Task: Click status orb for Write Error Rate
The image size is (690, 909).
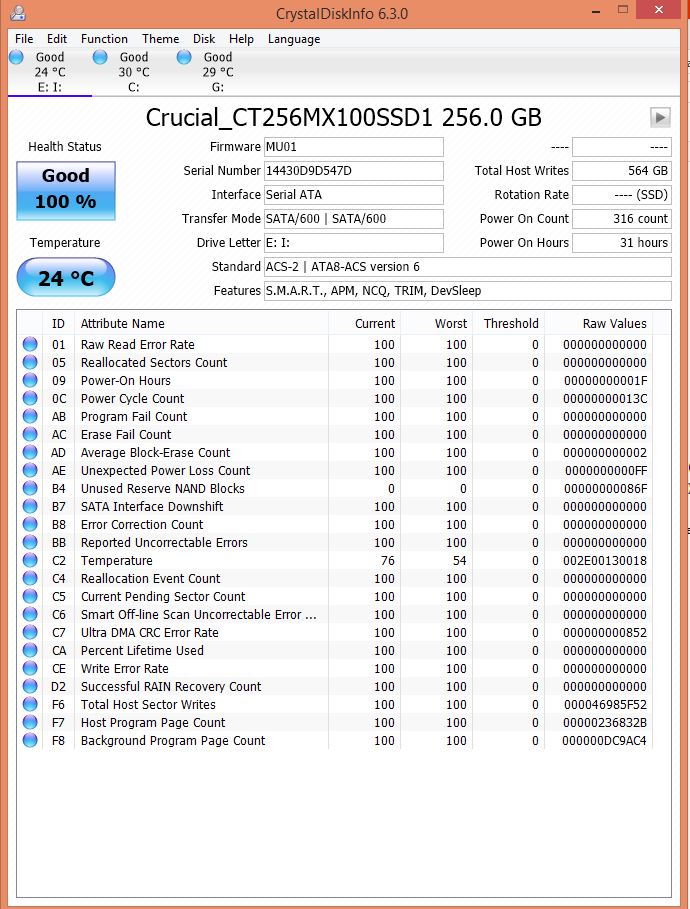Action: coord(30,668)
